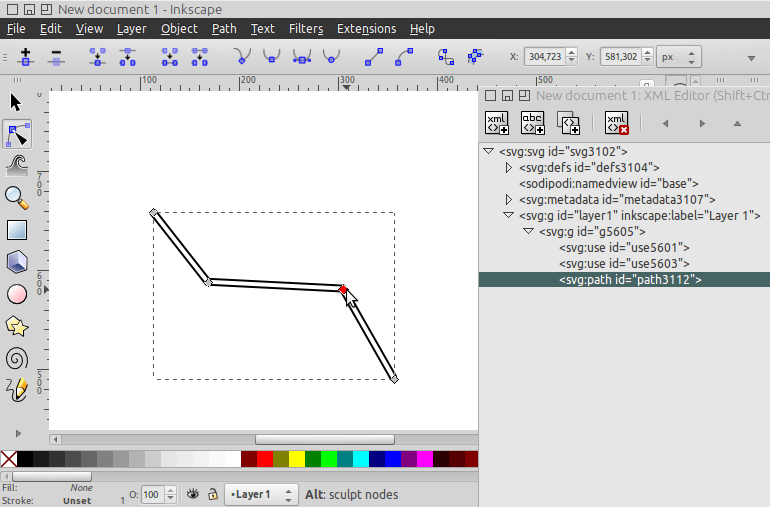Convert stroke to path icon
The width and height of the screenshot is (770, 507).
point(475,56)
